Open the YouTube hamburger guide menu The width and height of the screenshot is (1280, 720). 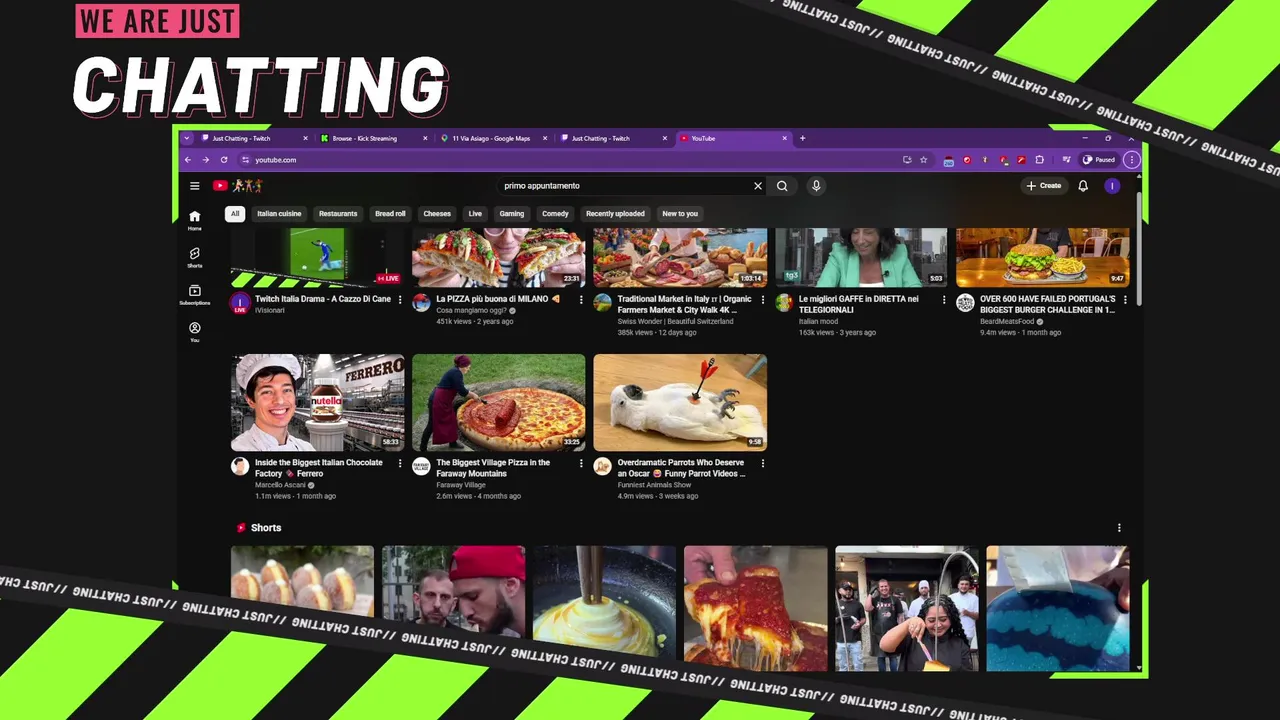pos(195,186)
